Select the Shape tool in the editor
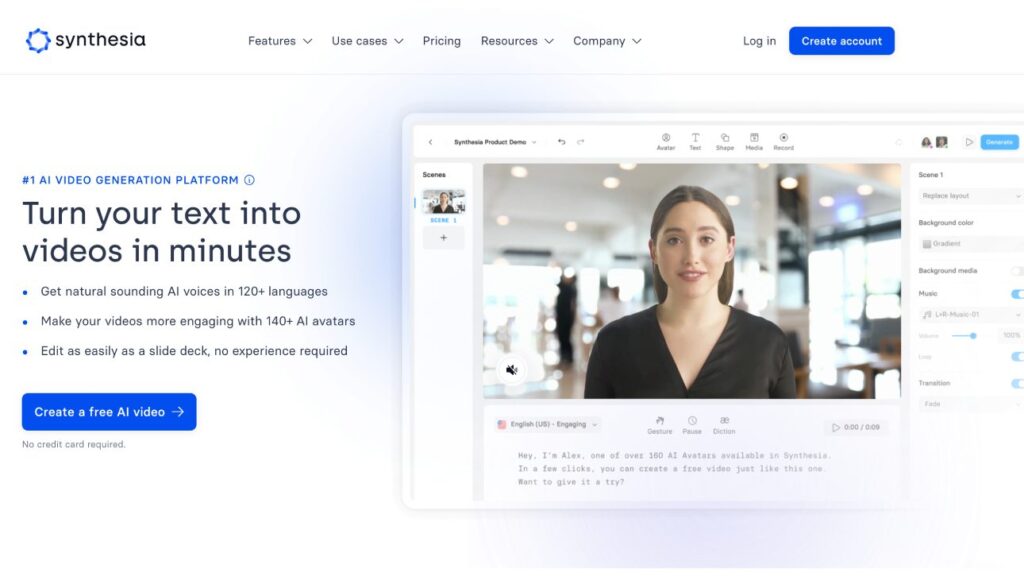 pos(724,142)
